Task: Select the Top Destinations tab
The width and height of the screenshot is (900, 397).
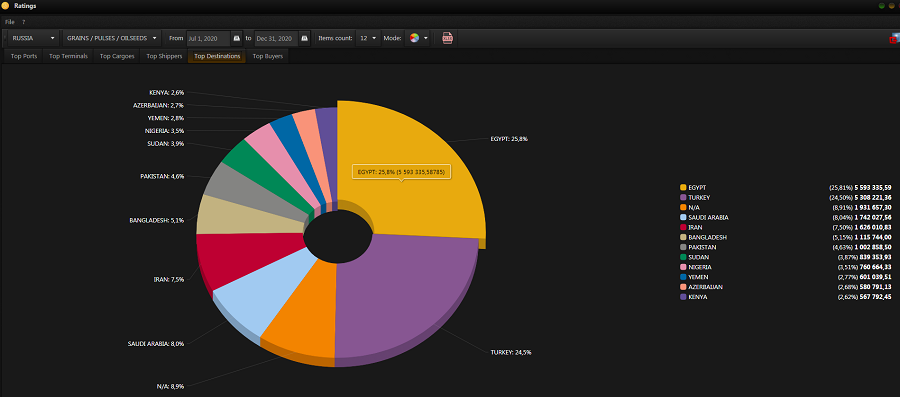Action: [x=217, y=56]
